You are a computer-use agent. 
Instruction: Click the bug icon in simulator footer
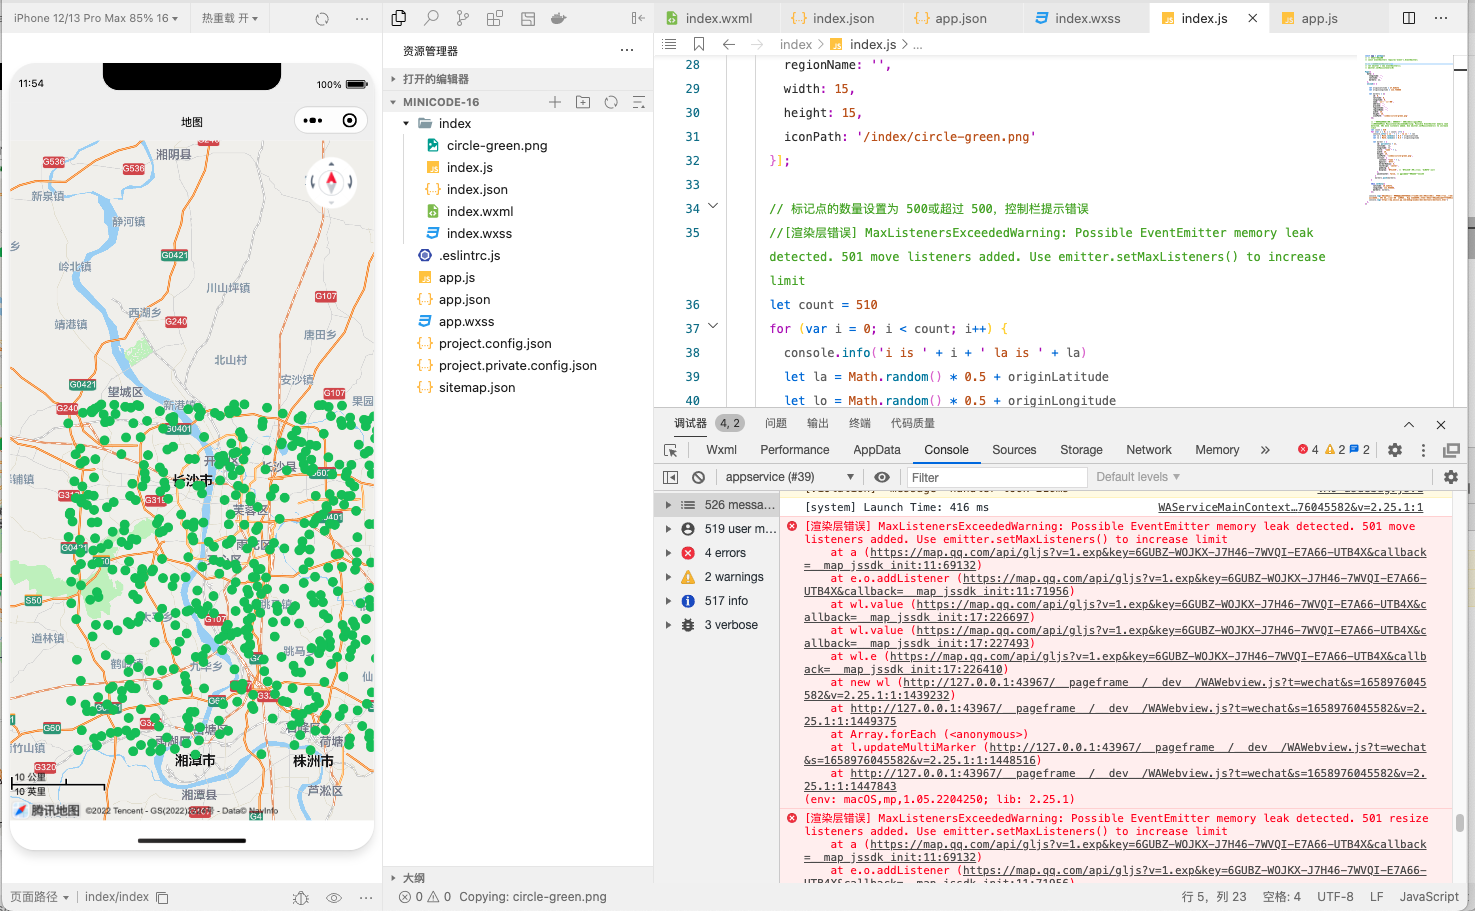(301, 898)
